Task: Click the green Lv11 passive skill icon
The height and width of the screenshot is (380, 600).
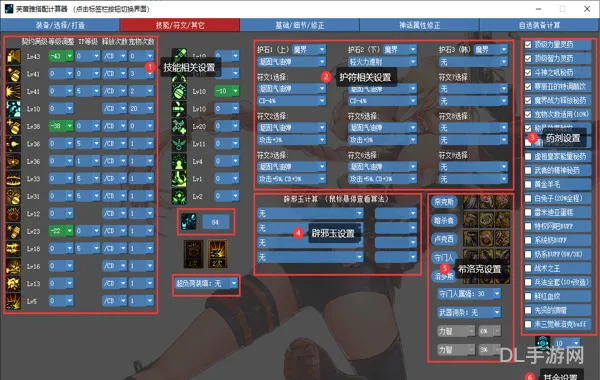Action: point(179,144)
